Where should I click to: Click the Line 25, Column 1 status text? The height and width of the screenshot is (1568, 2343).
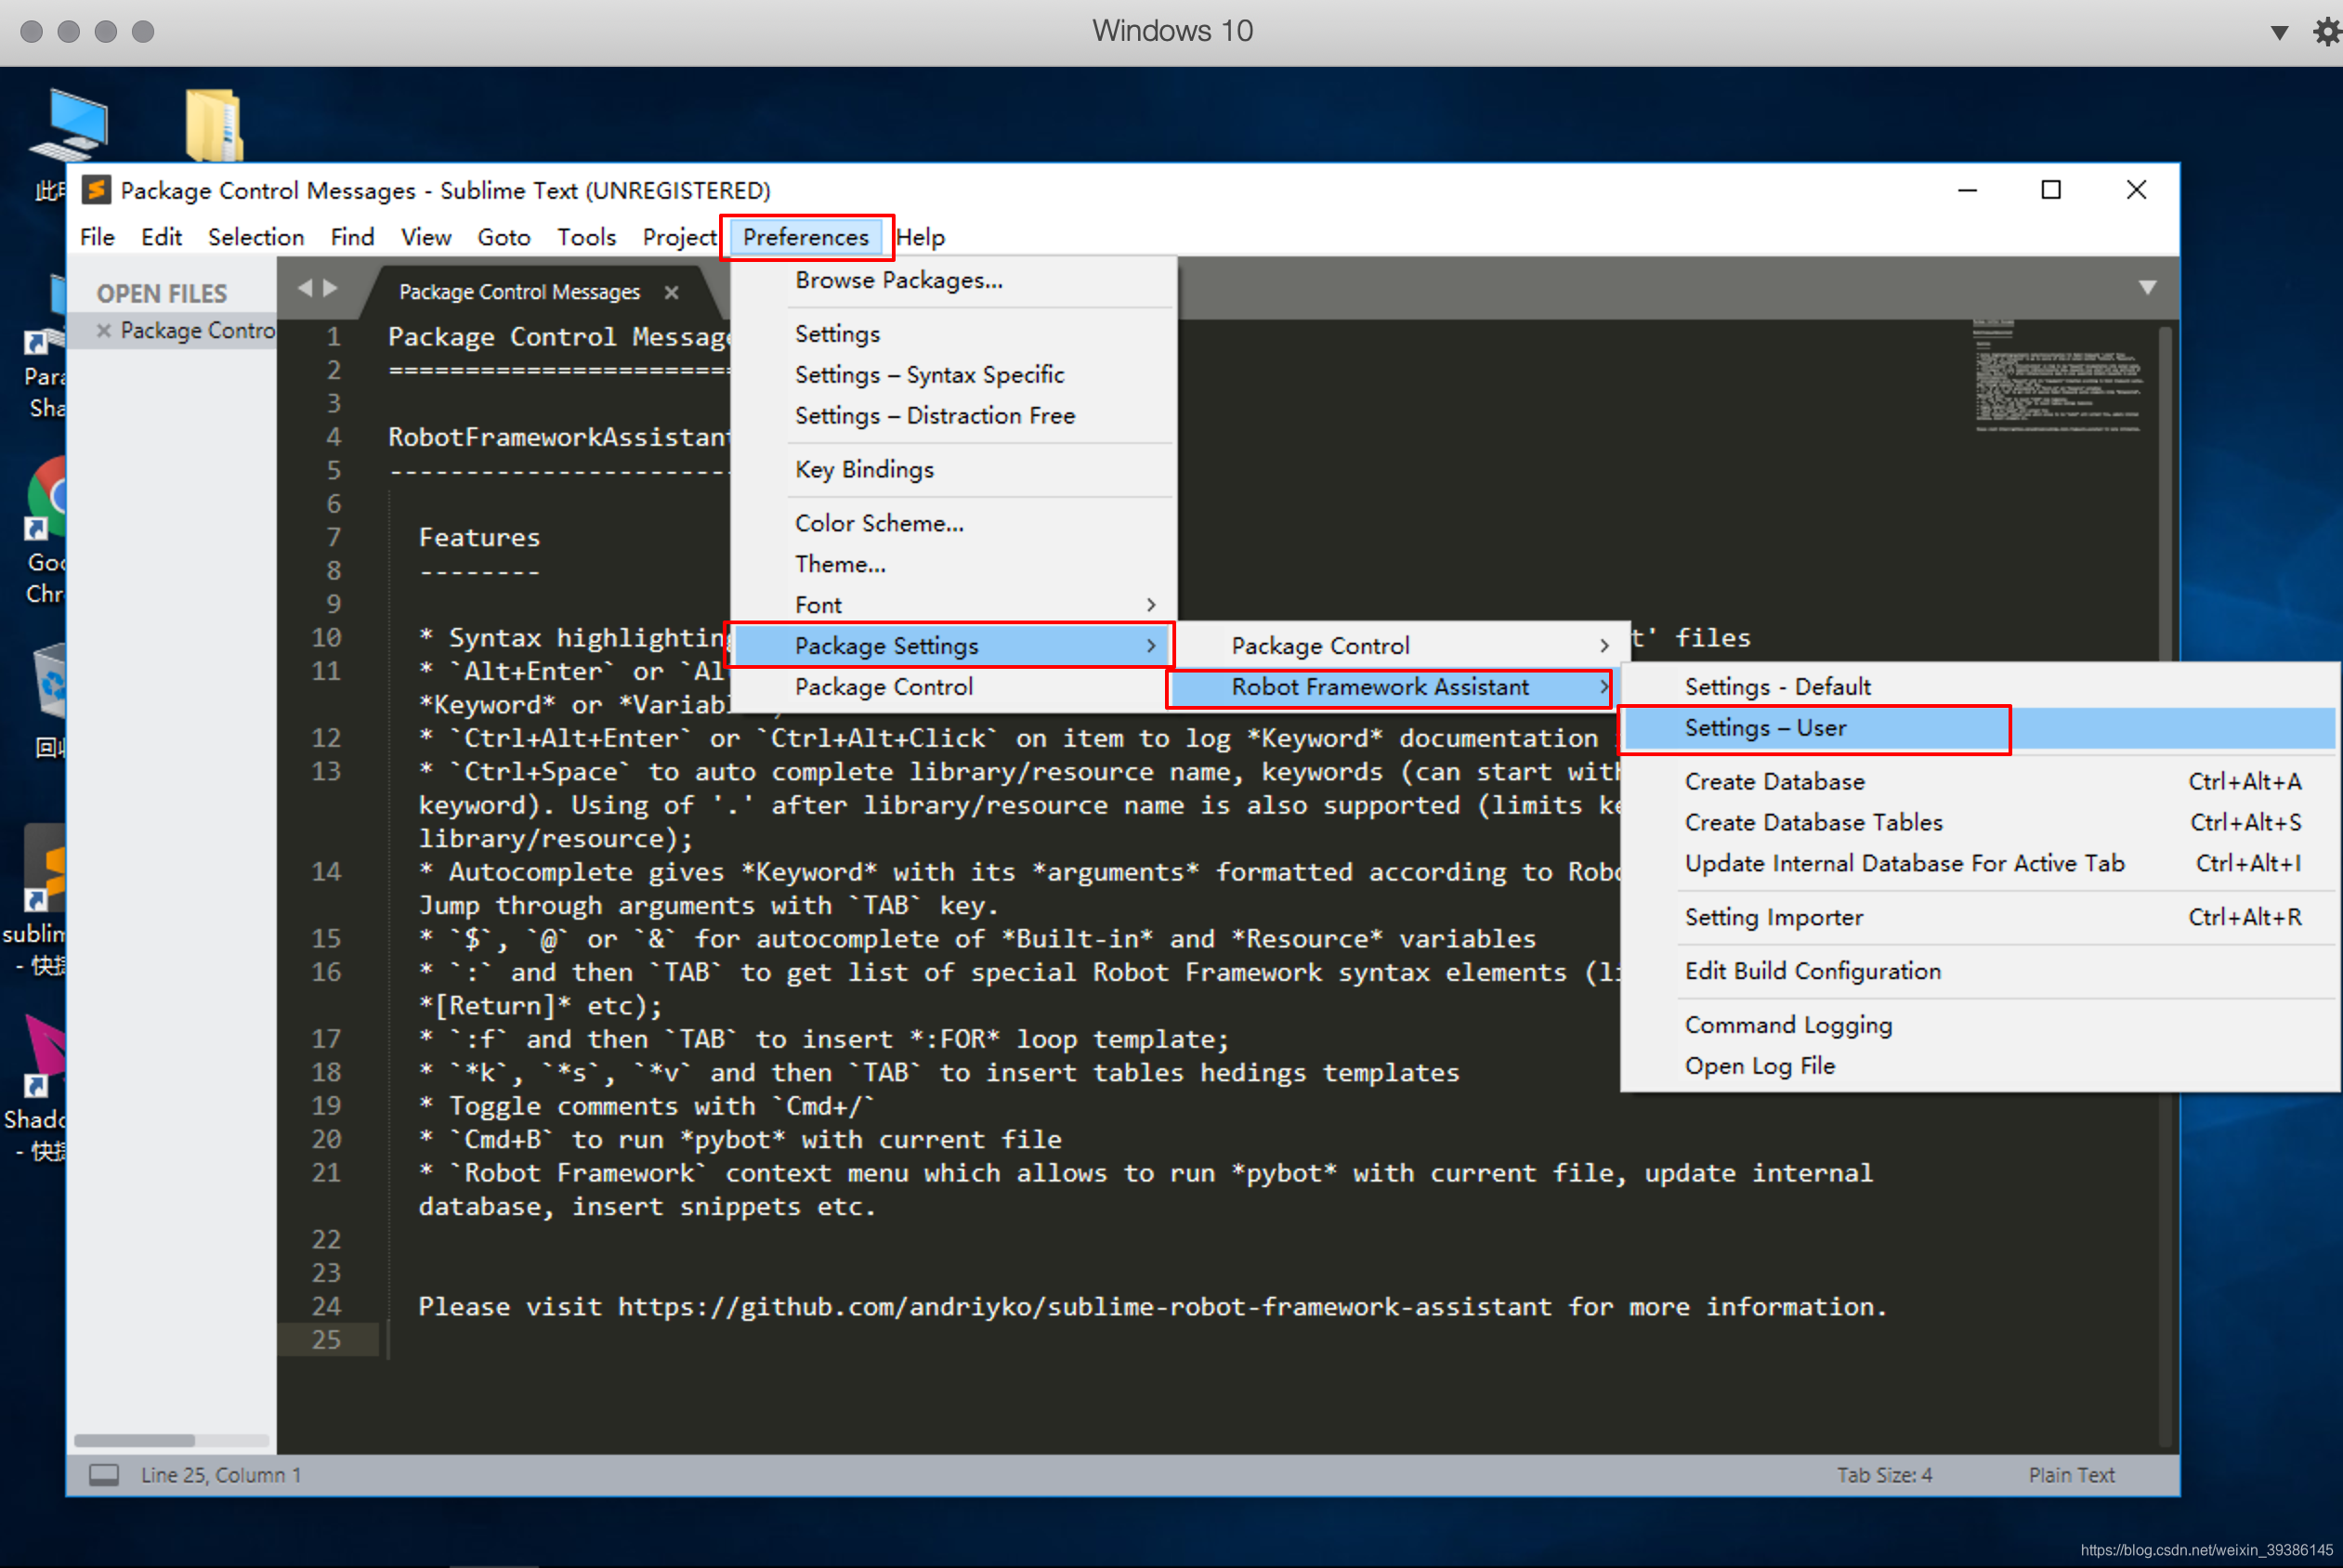221,1475
